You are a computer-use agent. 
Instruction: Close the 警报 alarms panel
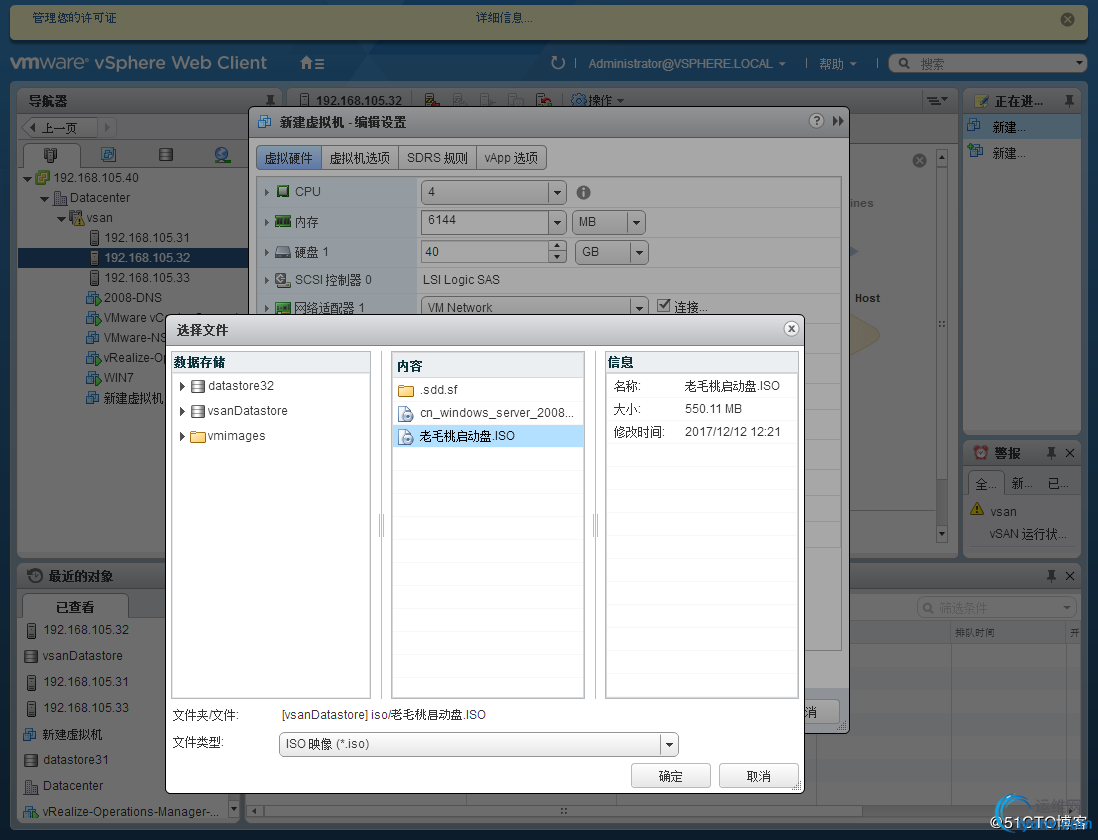tap(1070, 453)
